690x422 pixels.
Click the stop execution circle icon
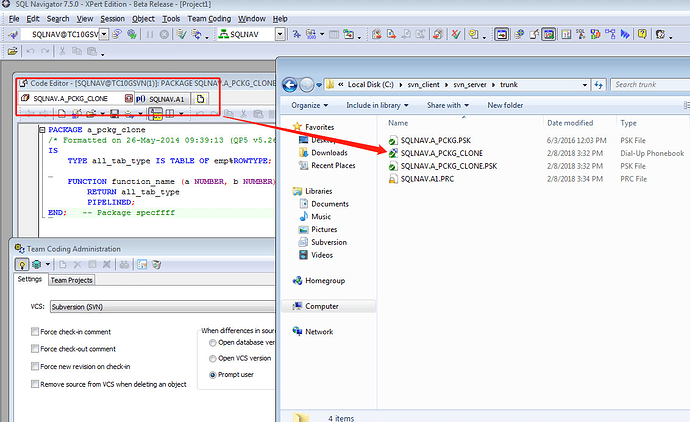pos(164,34)
